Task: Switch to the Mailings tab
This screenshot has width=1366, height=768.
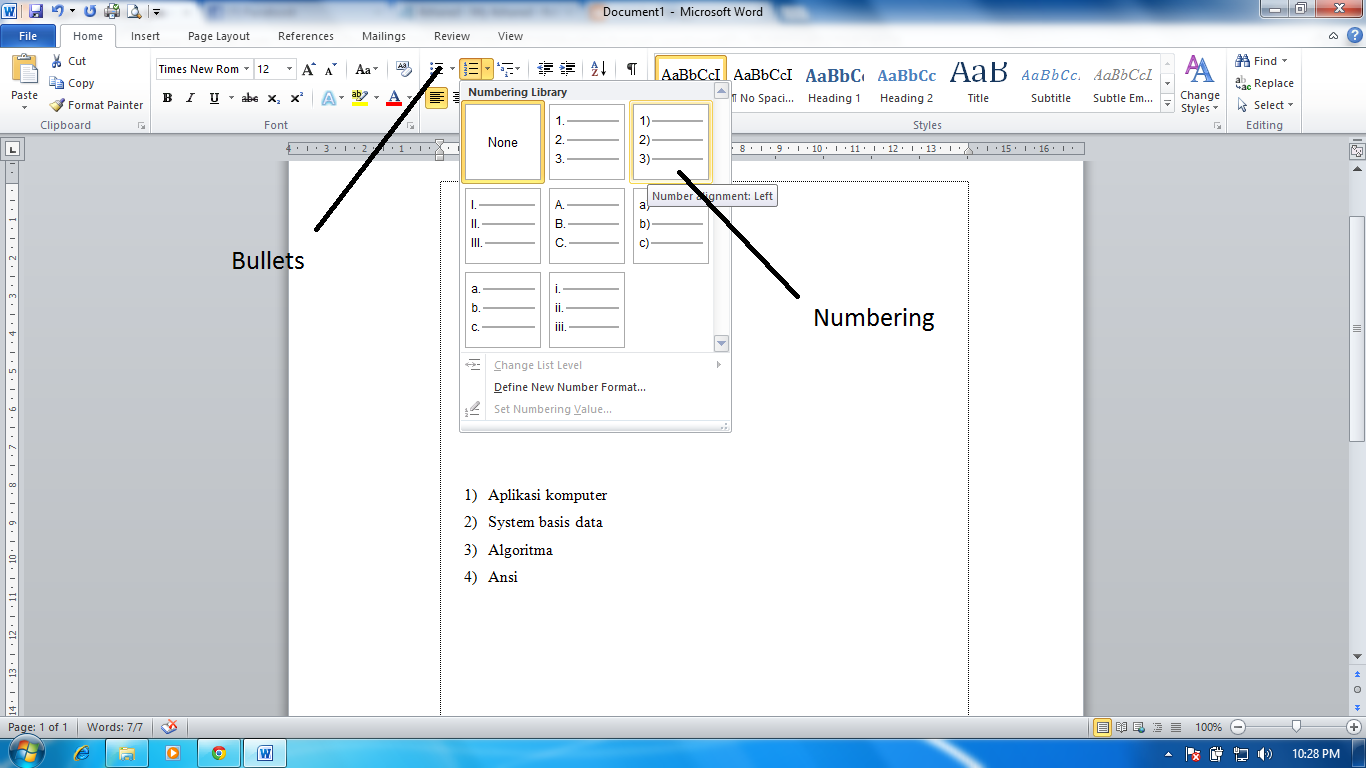Action: [384, 36]
